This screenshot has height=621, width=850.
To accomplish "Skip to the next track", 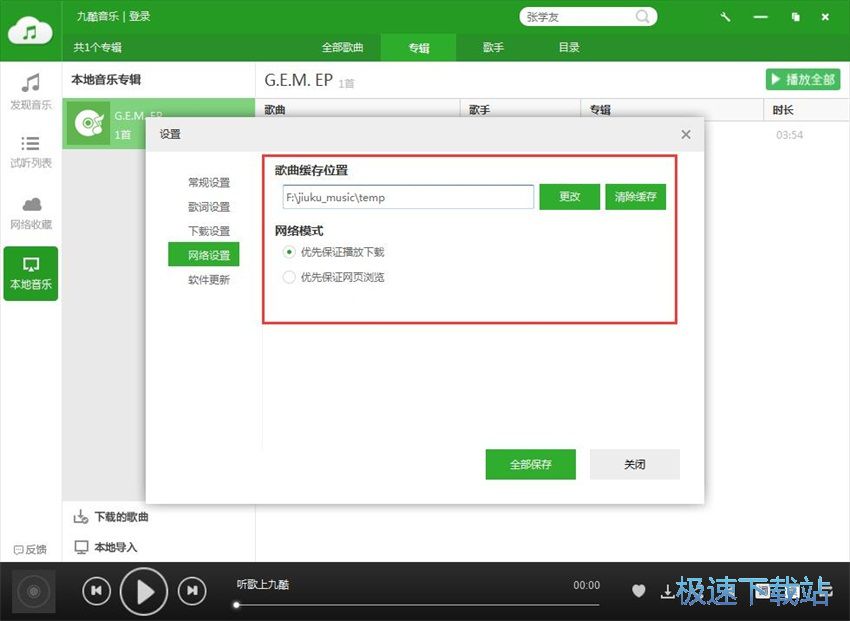I will click(192, 591).
